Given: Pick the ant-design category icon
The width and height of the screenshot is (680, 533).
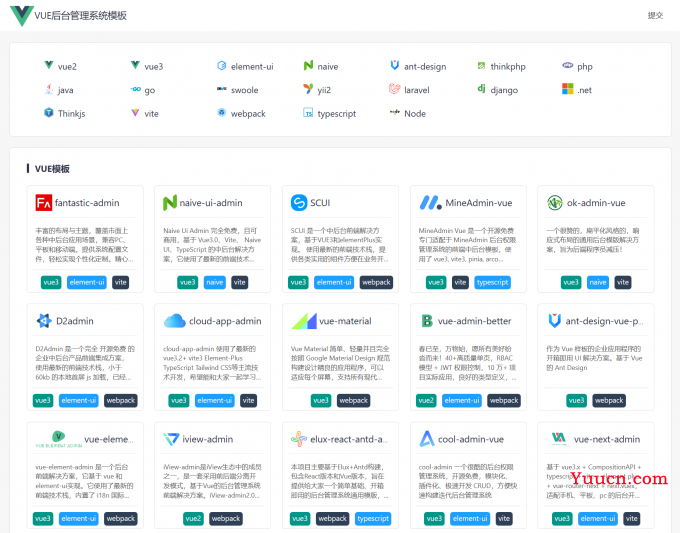Looking at the screenshot, I should pos(395,65).
